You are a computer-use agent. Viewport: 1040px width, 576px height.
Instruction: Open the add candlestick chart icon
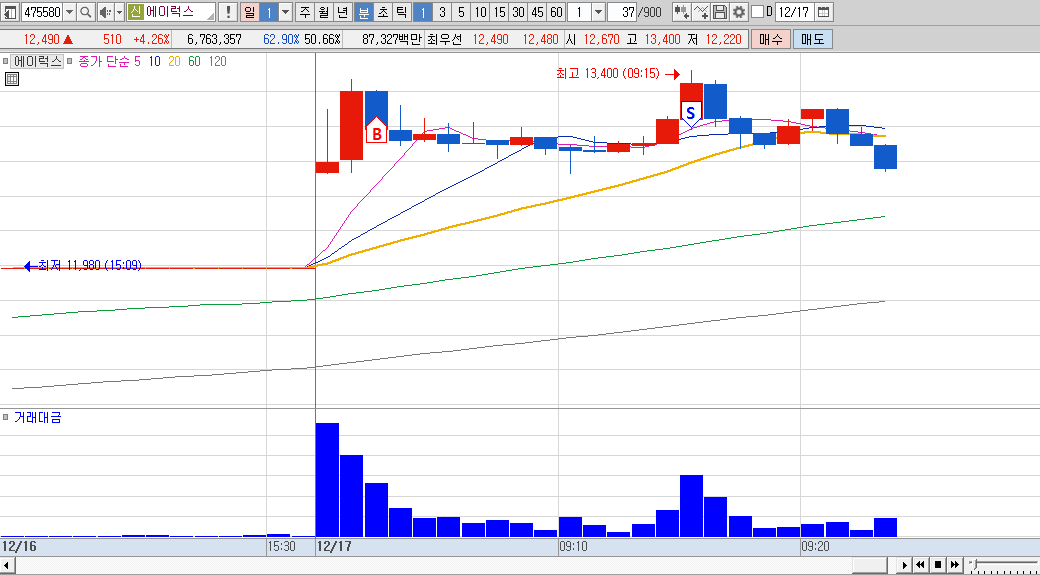682,12
